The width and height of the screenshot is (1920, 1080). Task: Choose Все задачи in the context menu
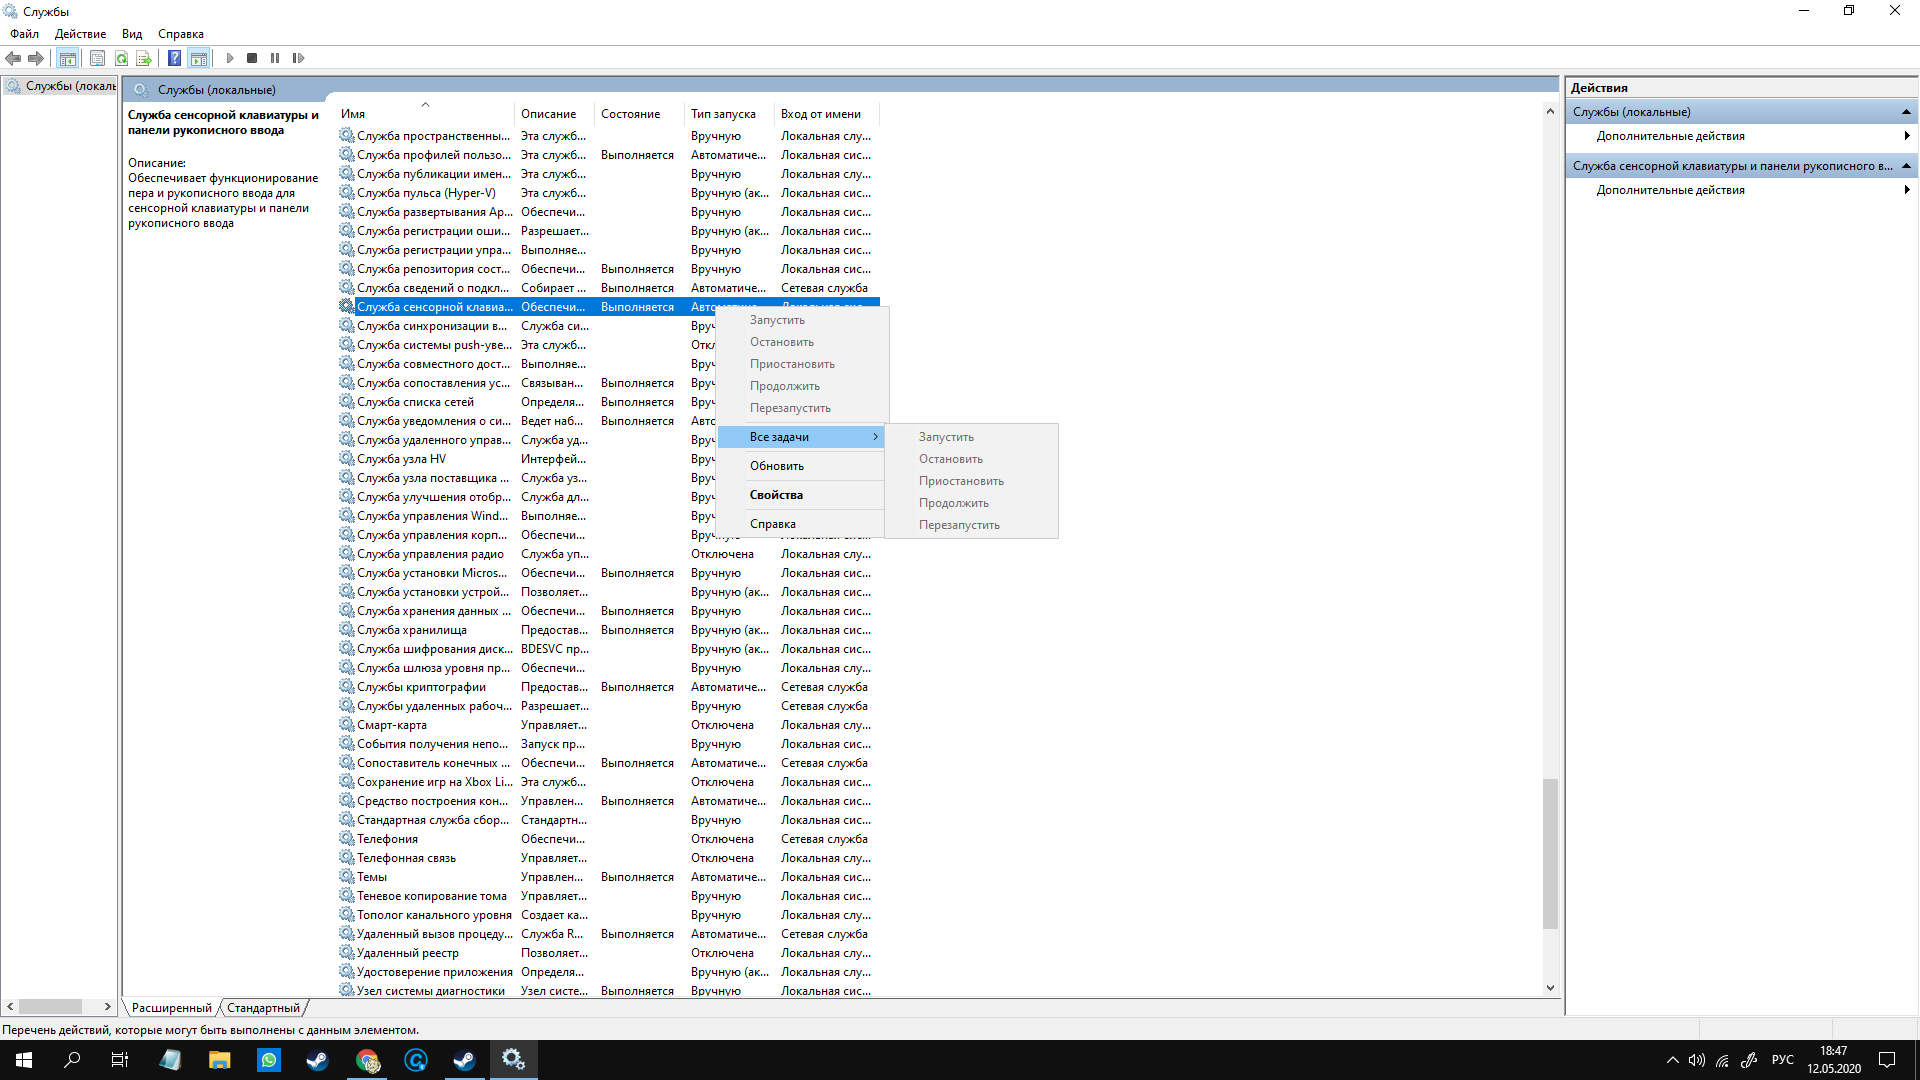(x=801, y=437)
